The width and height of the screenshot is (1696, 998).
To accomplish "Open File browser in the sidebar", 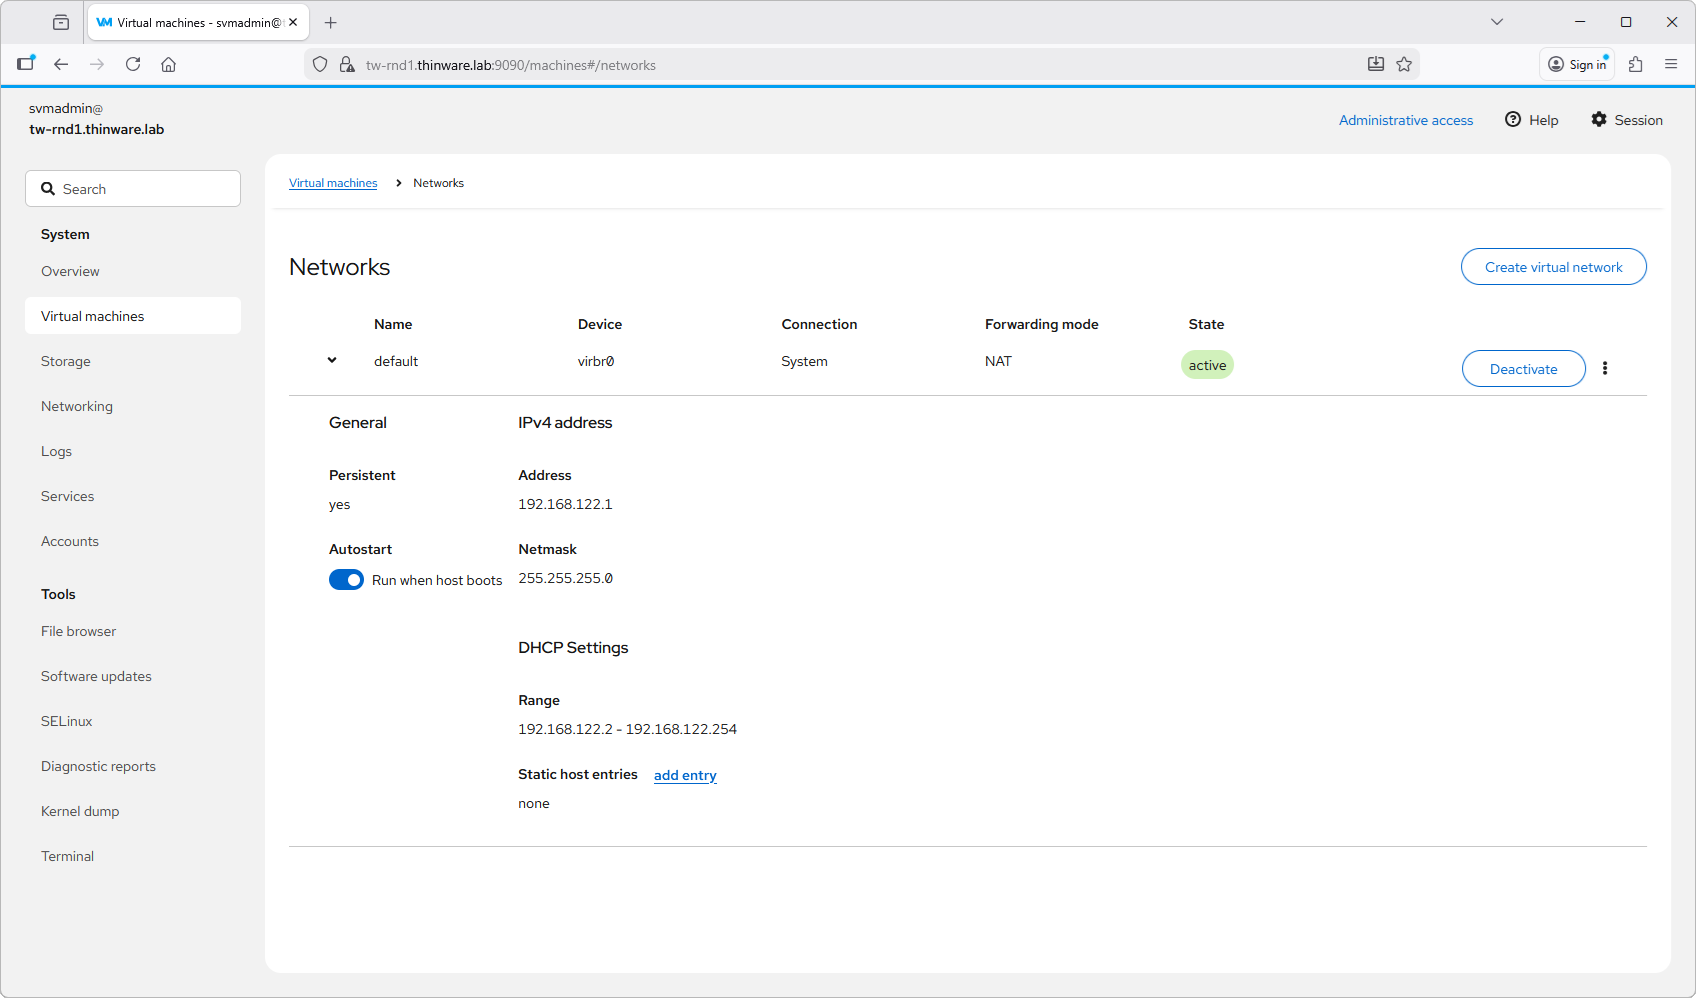I will tap(133, 631).
